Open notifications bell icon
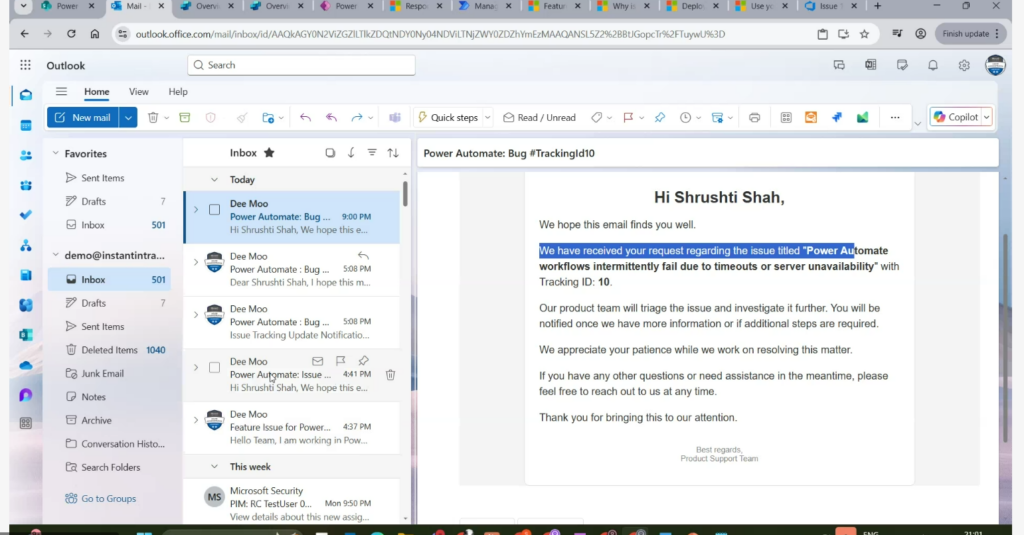This screenshot has height=535, width=1024. 933,65
